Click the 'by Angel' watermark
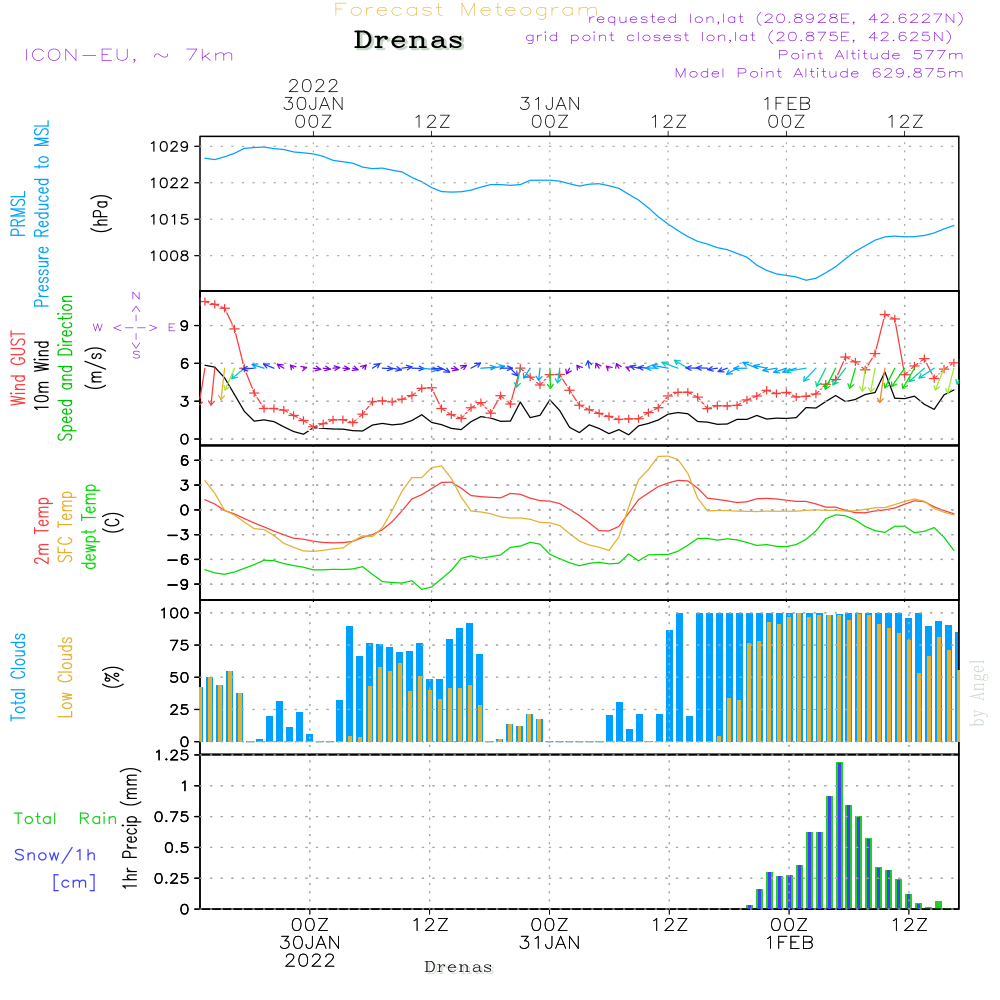 click(x=978, y=693)
